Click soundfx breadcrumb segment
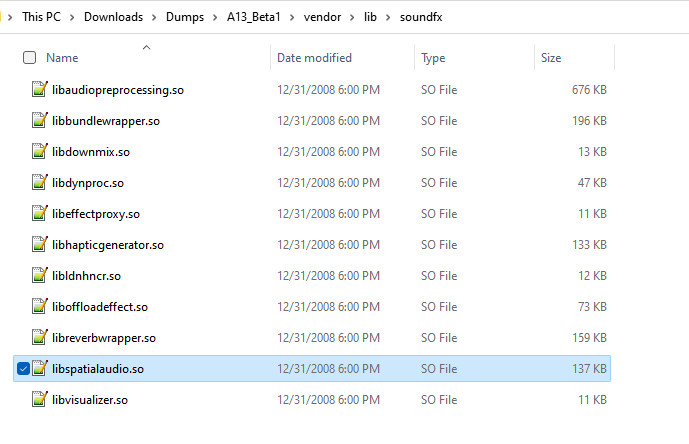 pyautogui.click(x=421, y=17)
